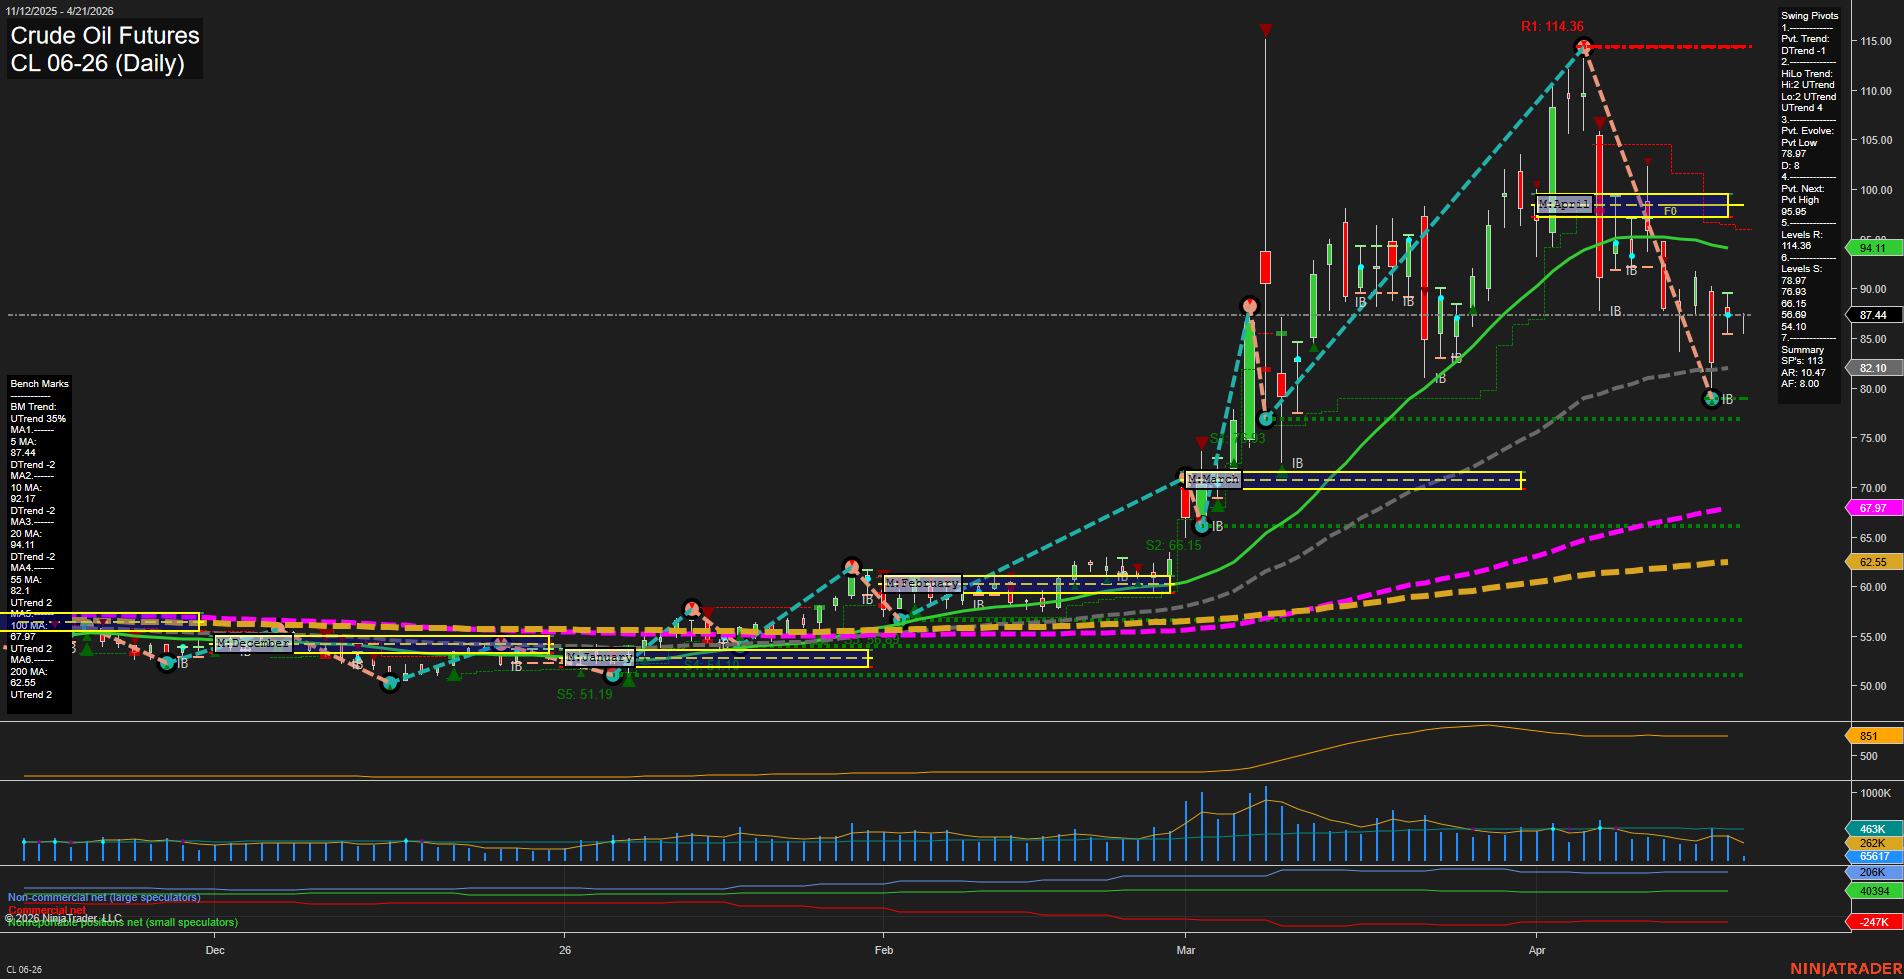Click the circled IB pivot marker near the April low
This screenshot has height=979, width=1904.
[x=1711, y=399]
